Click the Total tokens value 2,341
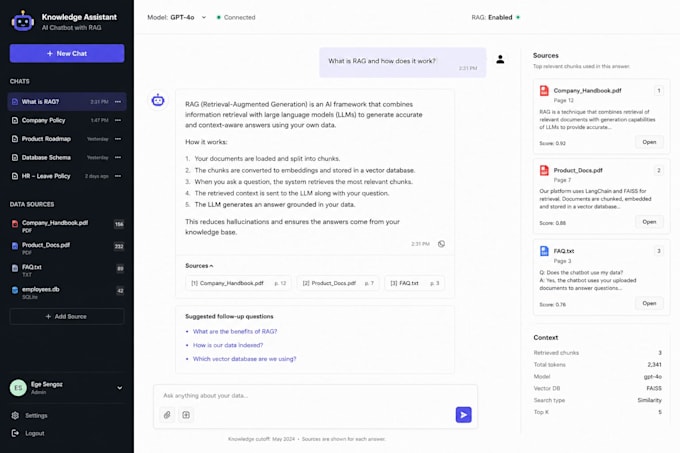This screenshot has width=680, height=453. (654, 365)
